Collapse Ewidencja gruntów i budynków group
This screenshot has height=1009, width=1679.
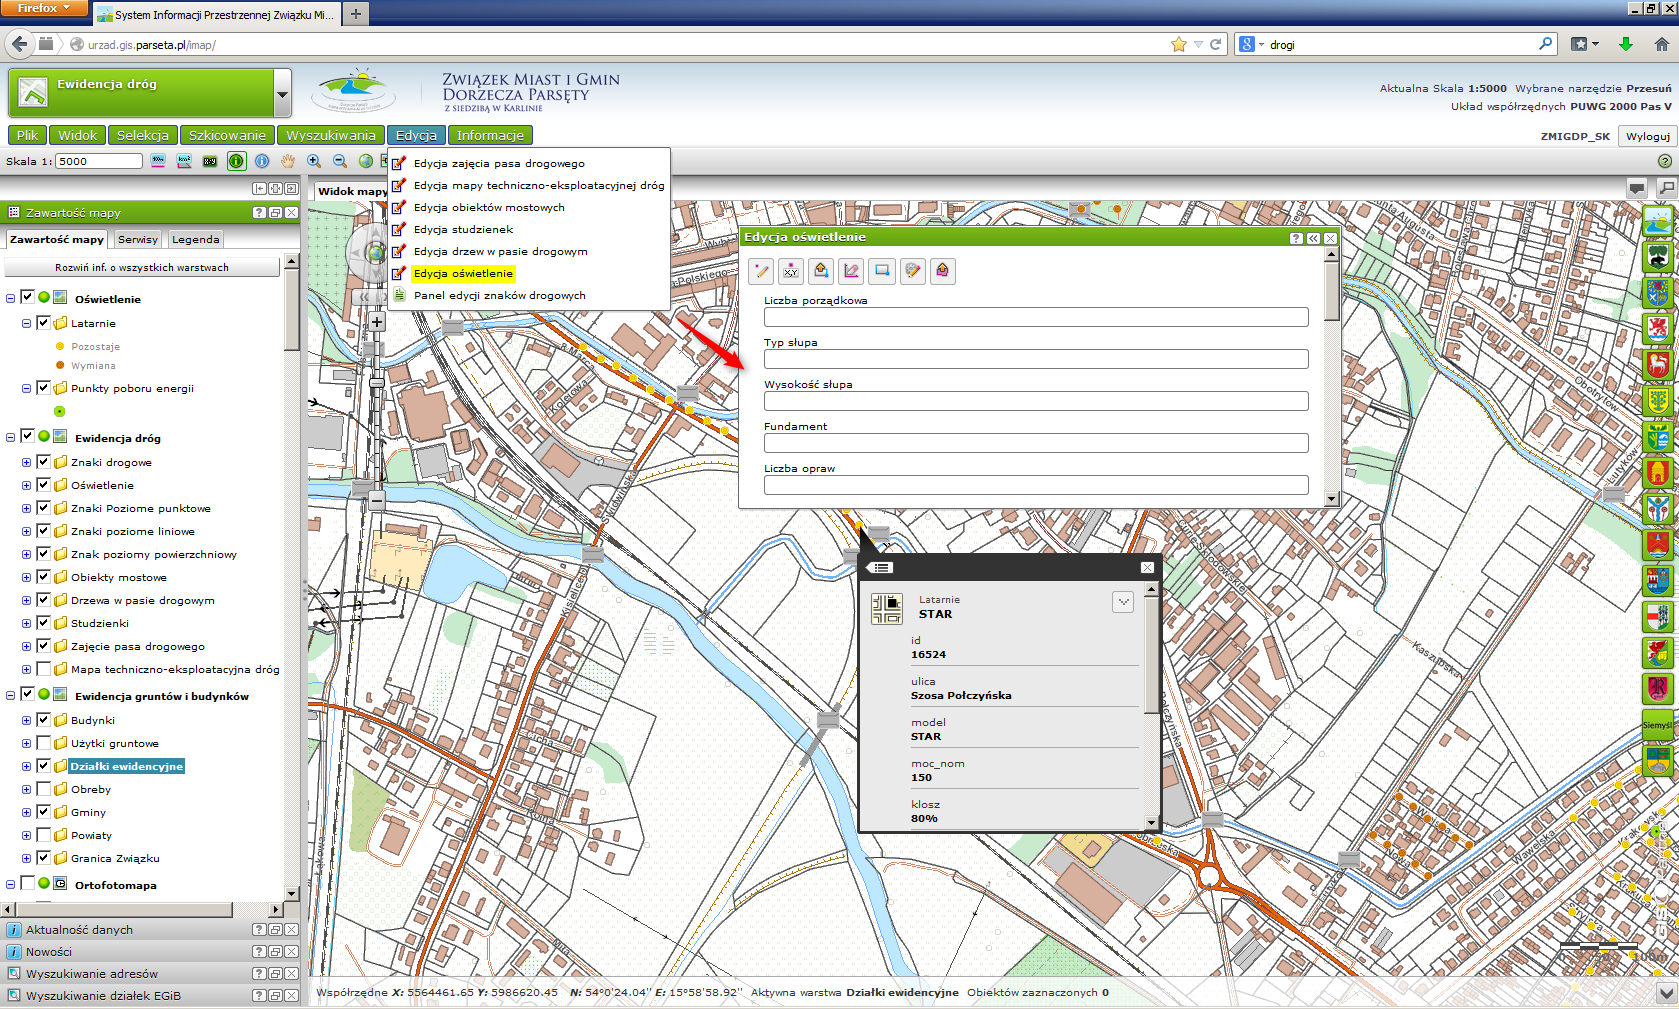(11, 695)
